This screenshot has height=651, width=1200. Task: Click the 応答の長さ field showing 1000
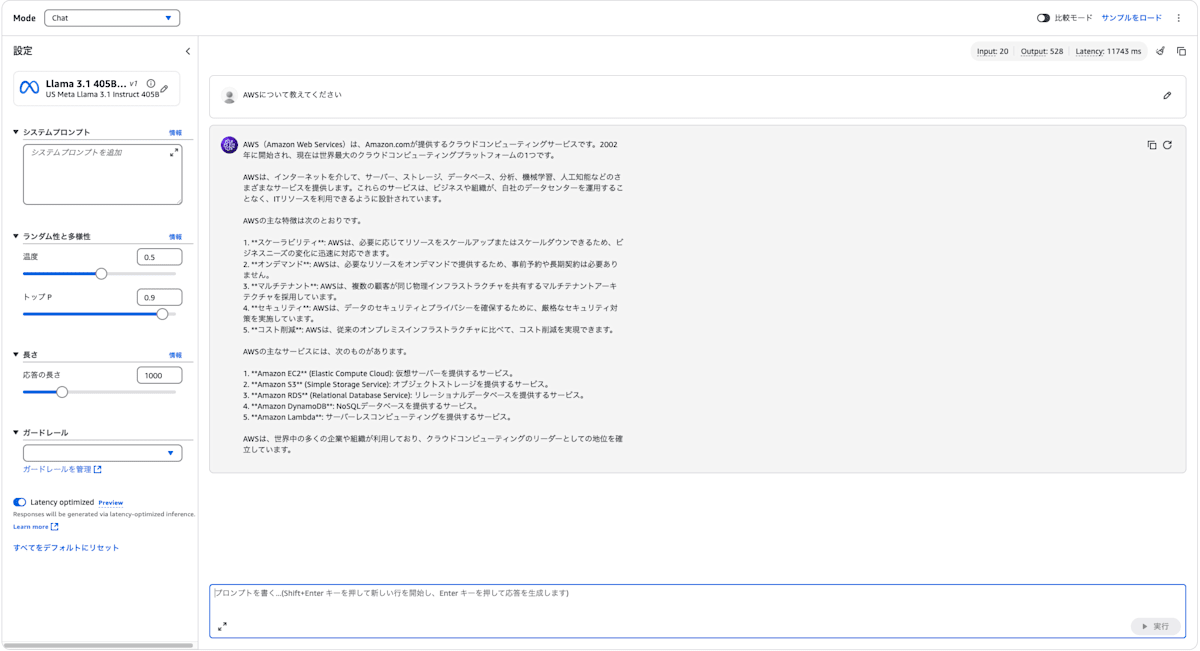pyautogui.click(x=159, y=375)
